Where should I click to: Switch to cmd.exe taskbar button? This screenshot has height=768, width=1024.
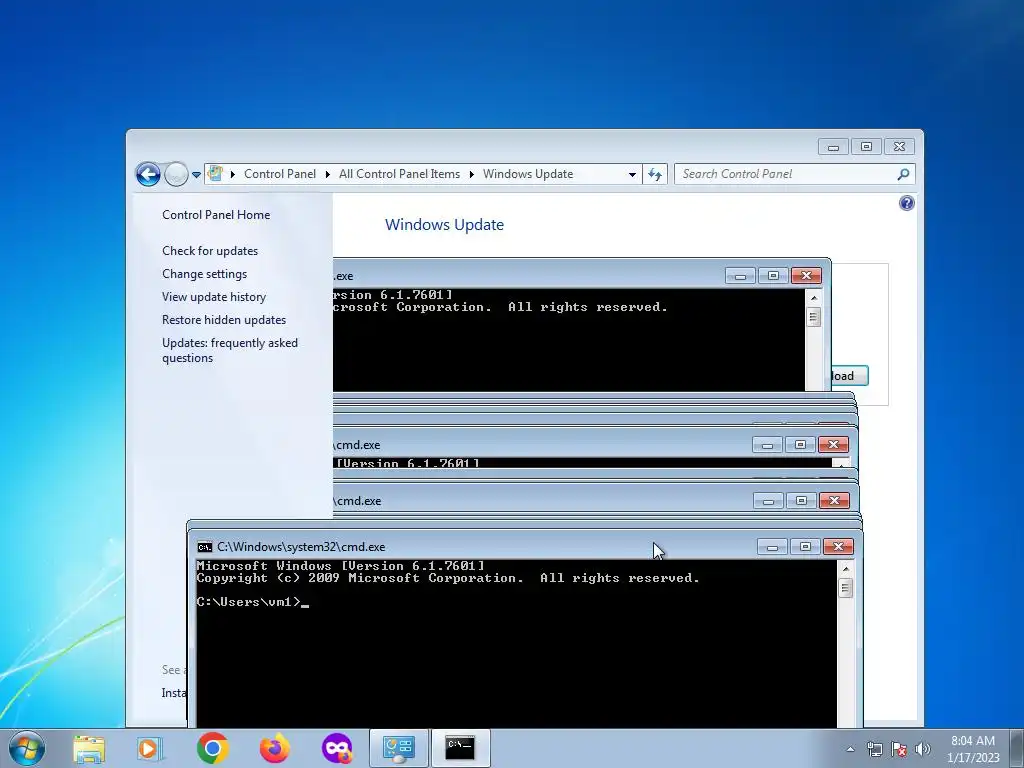click(460, 748)
